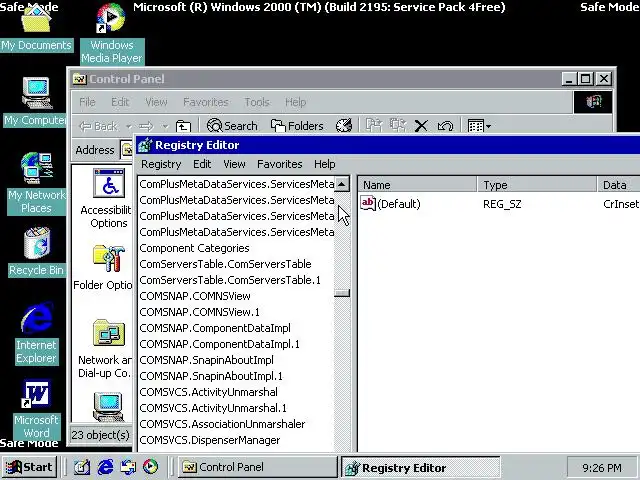Select COMSNAP.ComponentDataImpl key

tap(215, 328)
